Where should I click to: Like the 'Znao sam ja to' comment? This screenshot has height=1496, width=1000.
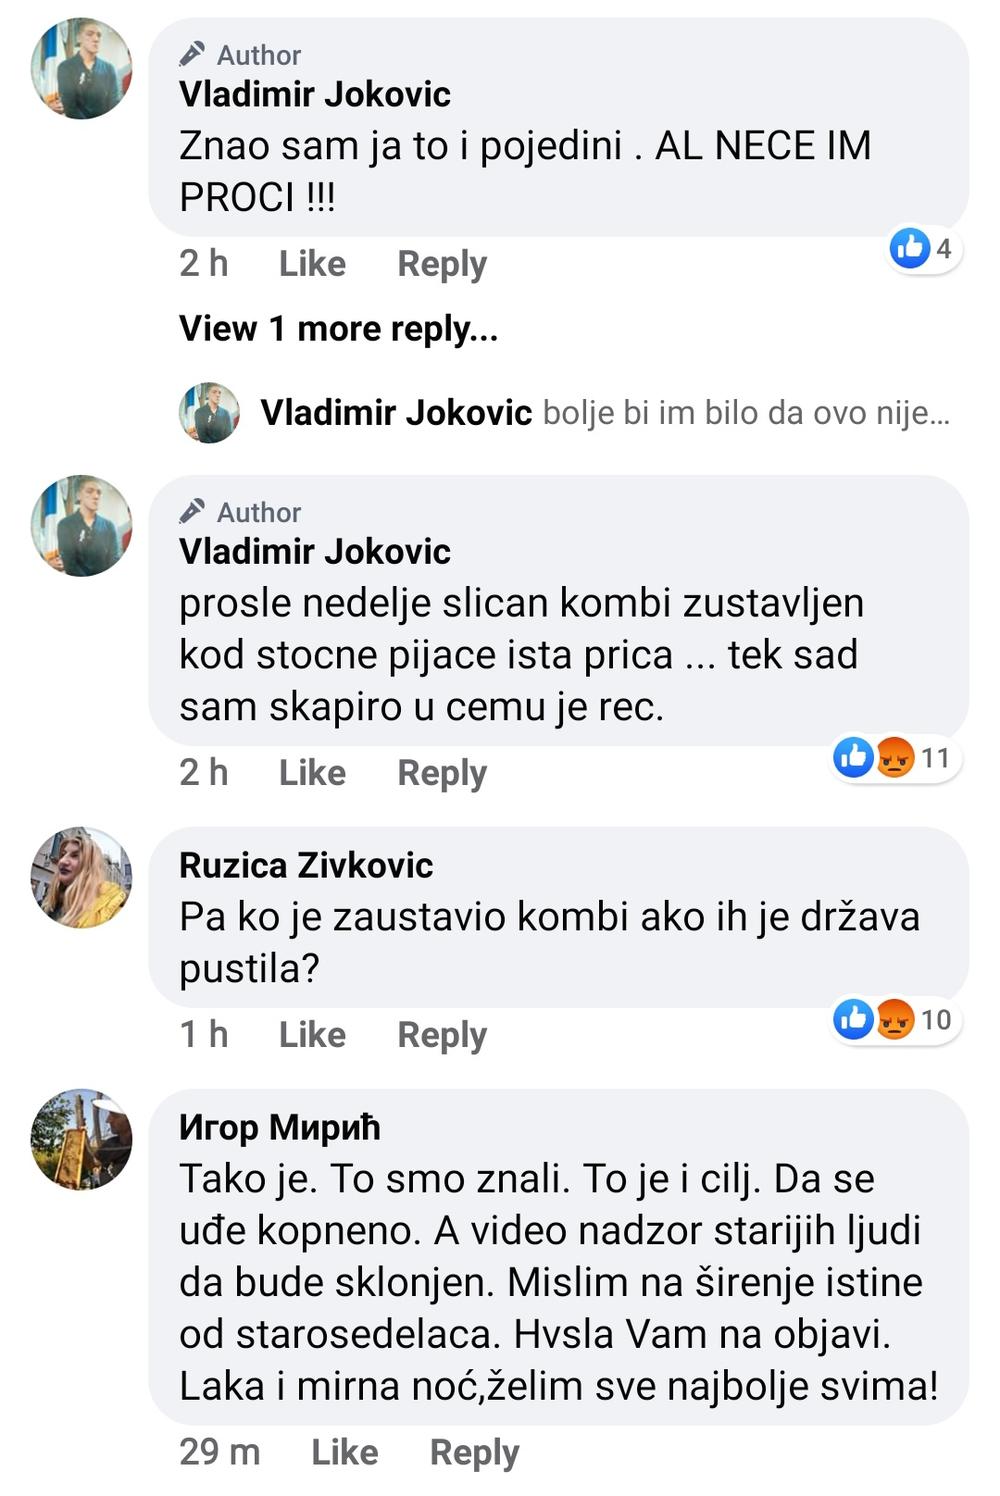click(x=312, y=264)
